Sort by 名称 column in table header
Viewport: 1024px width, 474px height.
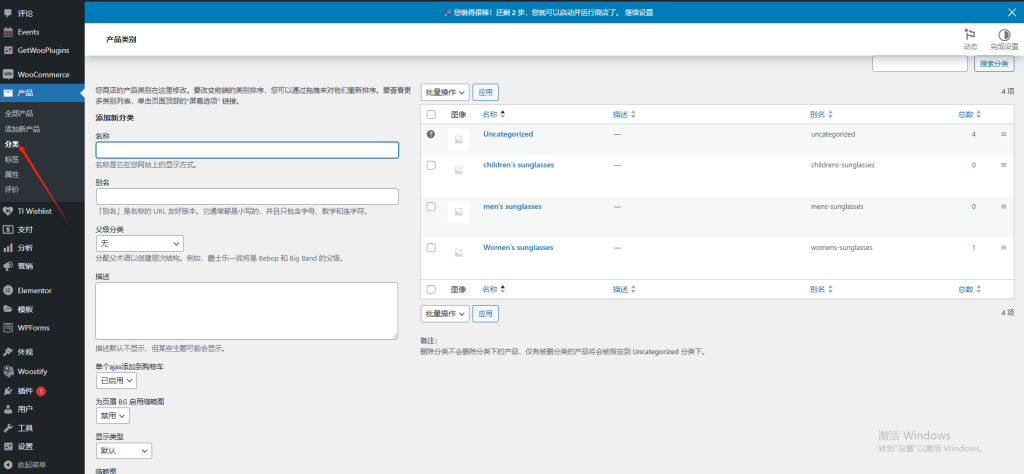tap(494, 114)
